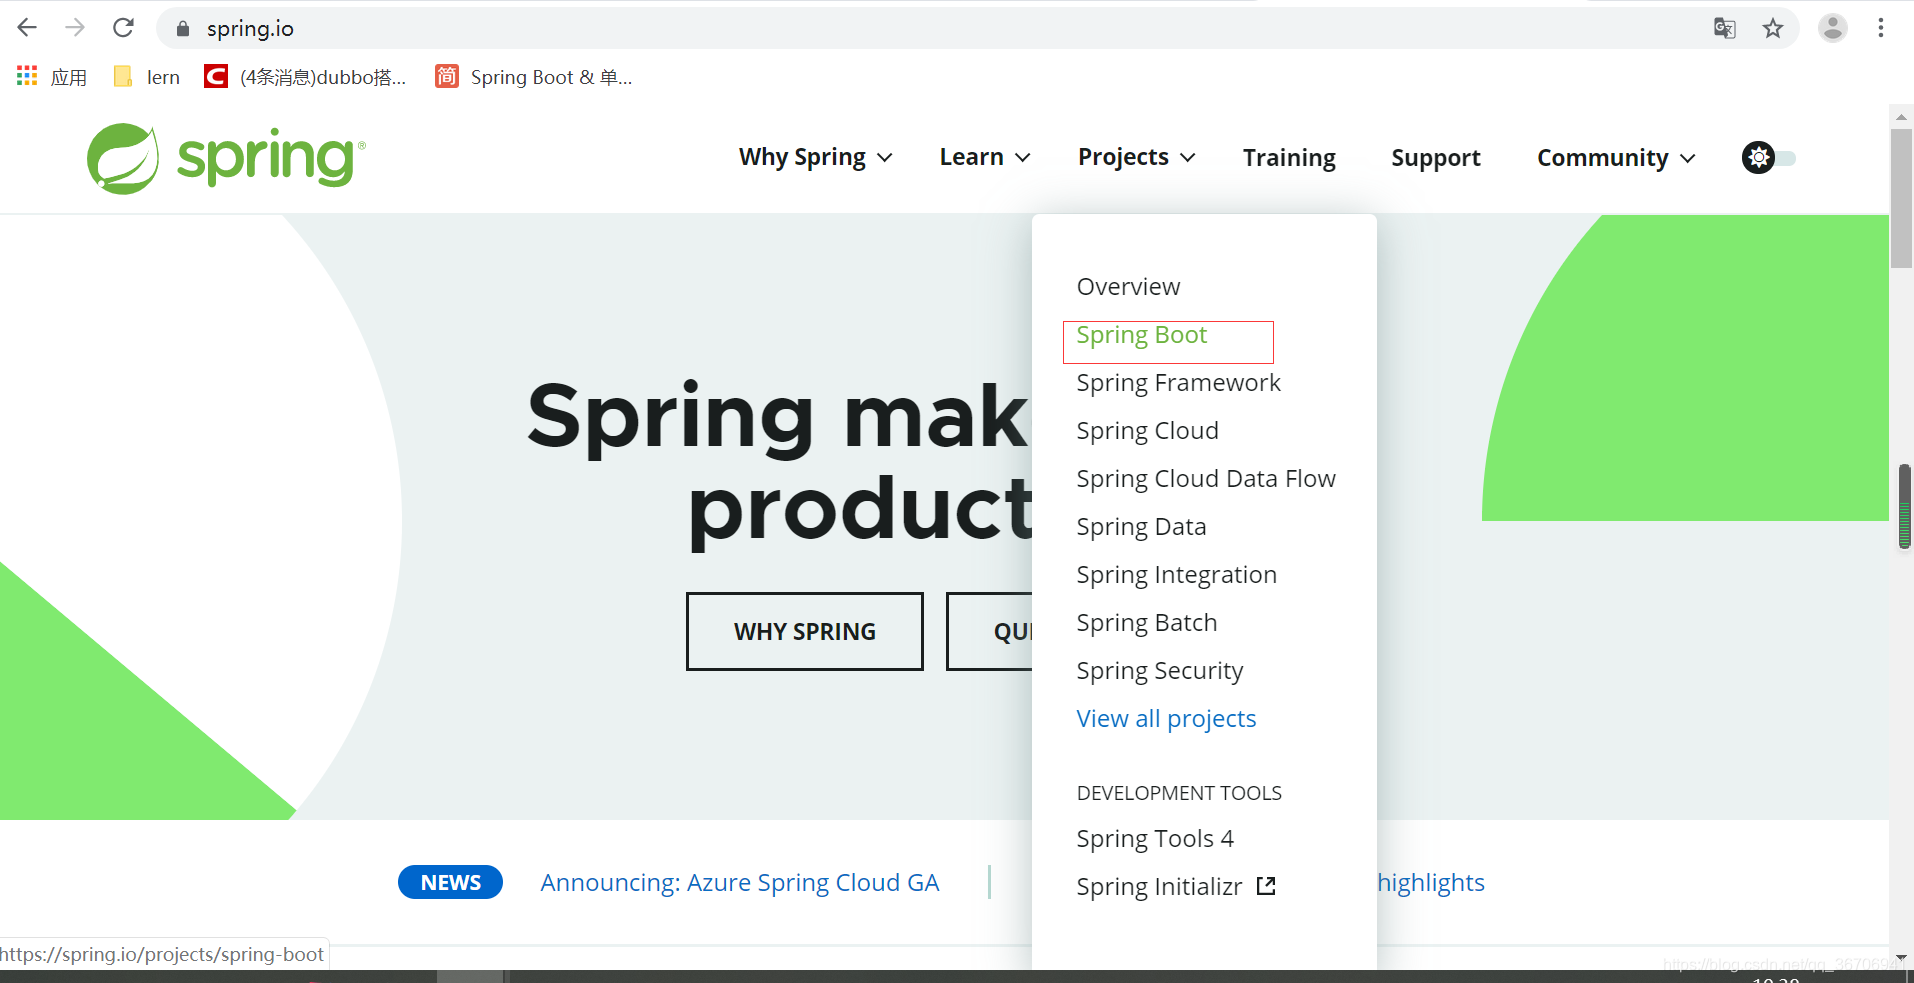Open the translate page icon

click(1725, 28)
